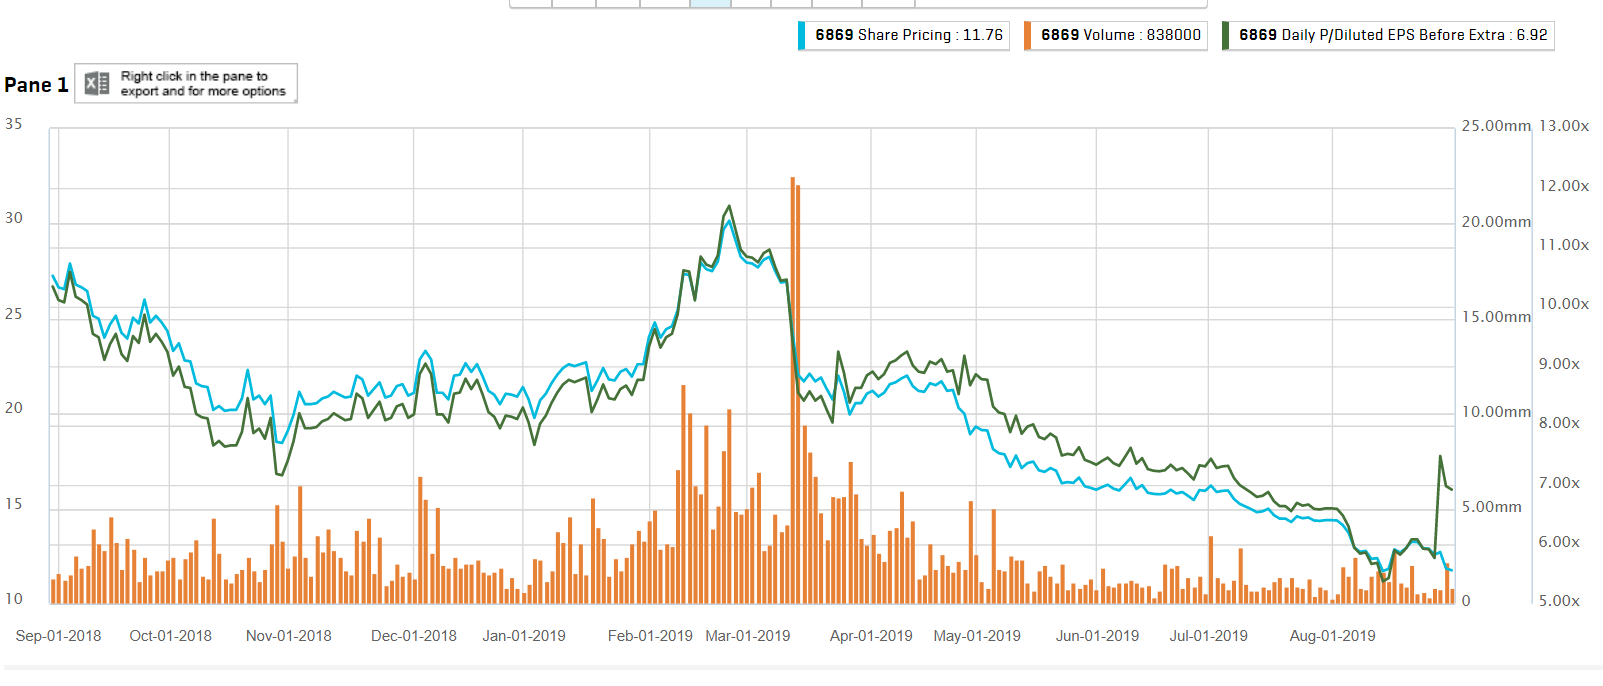Select the Daily P/Diluted EPS legend entry
Viewport: 1603px width, 686px height.
[x=1392, y=35]
